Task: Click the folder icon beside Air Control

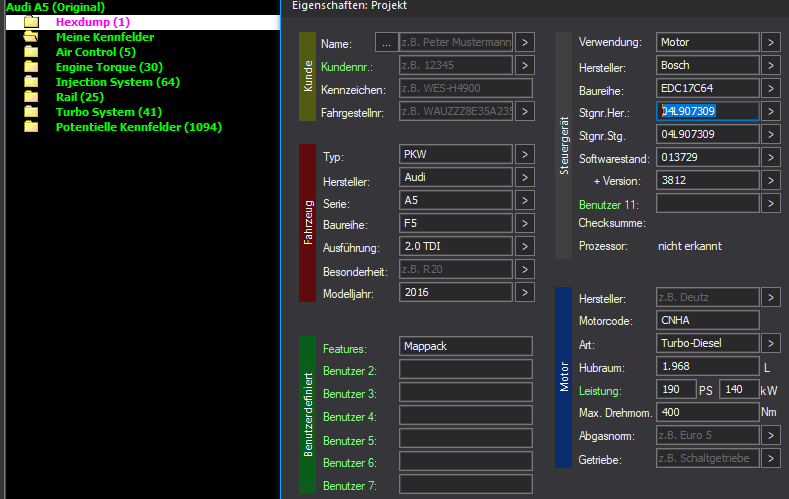Action: click(x=31, y=52)
